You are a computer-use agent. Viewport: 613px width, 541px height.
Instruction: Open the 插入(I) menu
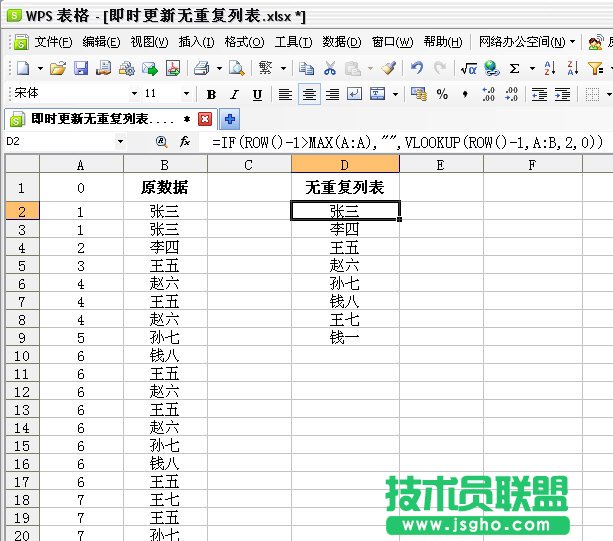(196, 41)
